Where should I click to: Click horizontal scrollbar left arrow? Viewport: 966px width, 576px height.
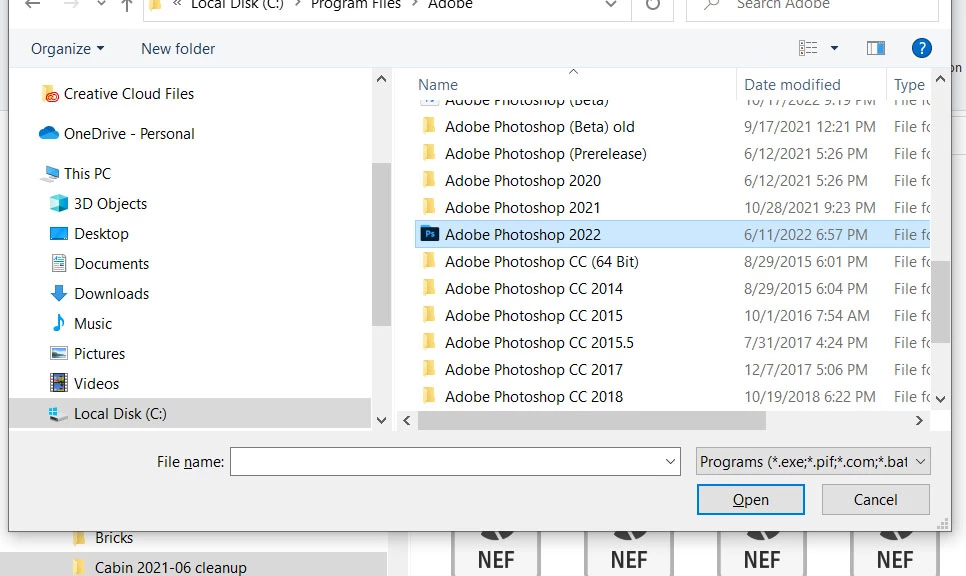point(407,421)
